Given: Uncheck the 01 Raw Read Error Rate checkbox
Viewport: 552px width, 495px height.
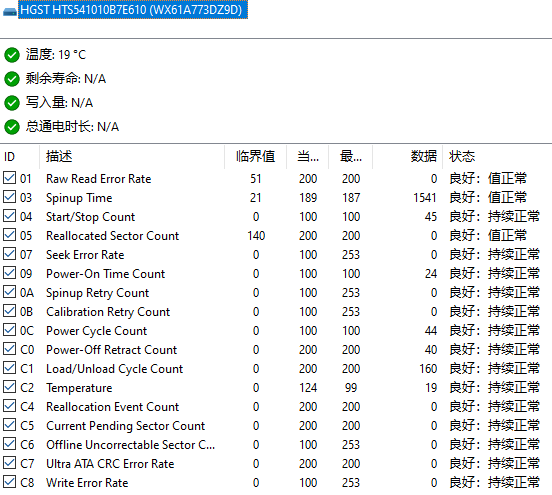Looking at the screenshot, I should click(x=10, y=178).
